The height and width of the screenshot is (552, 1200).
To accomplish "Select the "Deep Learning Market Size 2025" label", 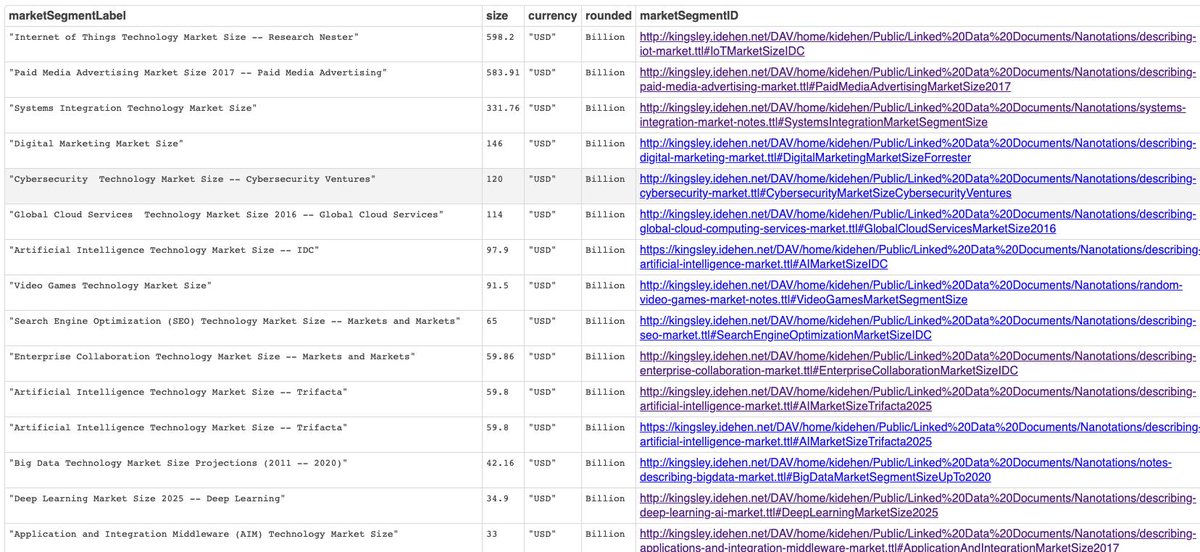I will coord(147,498).
